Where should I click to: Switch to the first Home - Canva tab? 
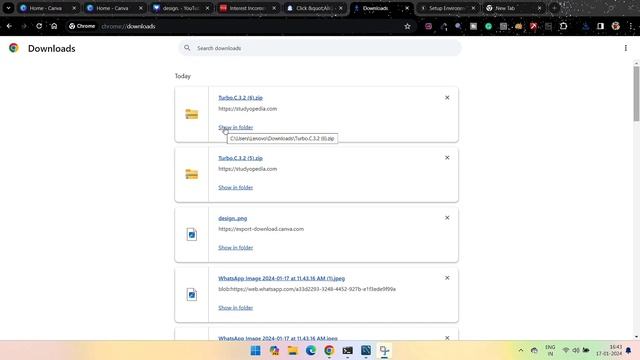pos(48,8)
